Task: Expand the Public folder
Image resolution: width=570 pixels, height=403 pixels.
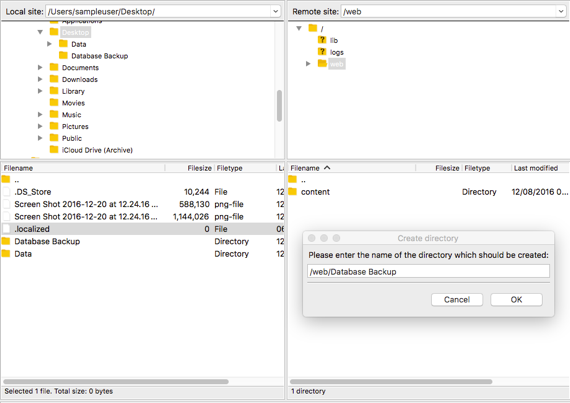Action: (x=40, y=138)
